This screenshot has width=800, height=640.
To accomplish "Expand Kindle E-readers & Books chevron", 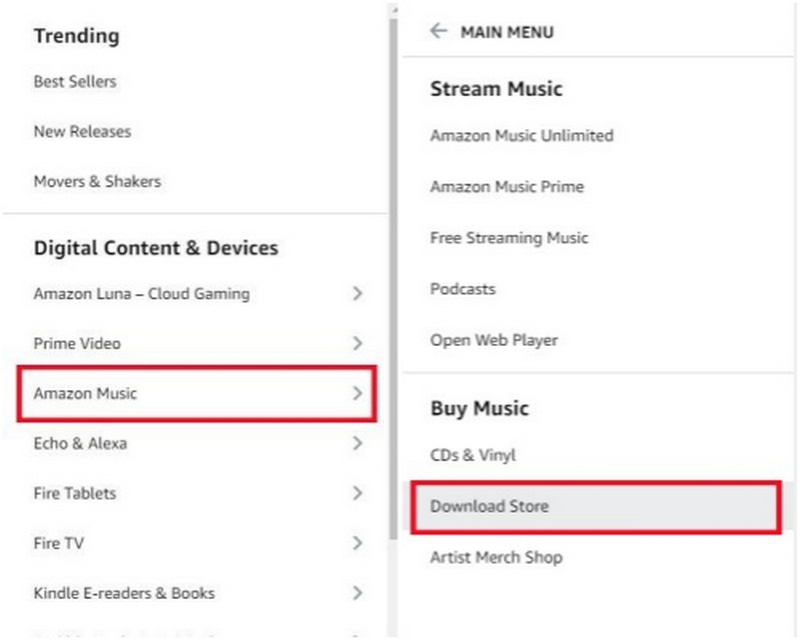I will 358,594.
